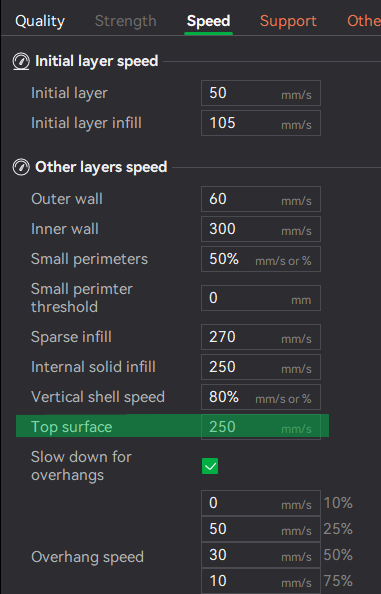Edit the Sparse infill speed field
This screenshot has width=381, height=594.
[x=261, y=337]
